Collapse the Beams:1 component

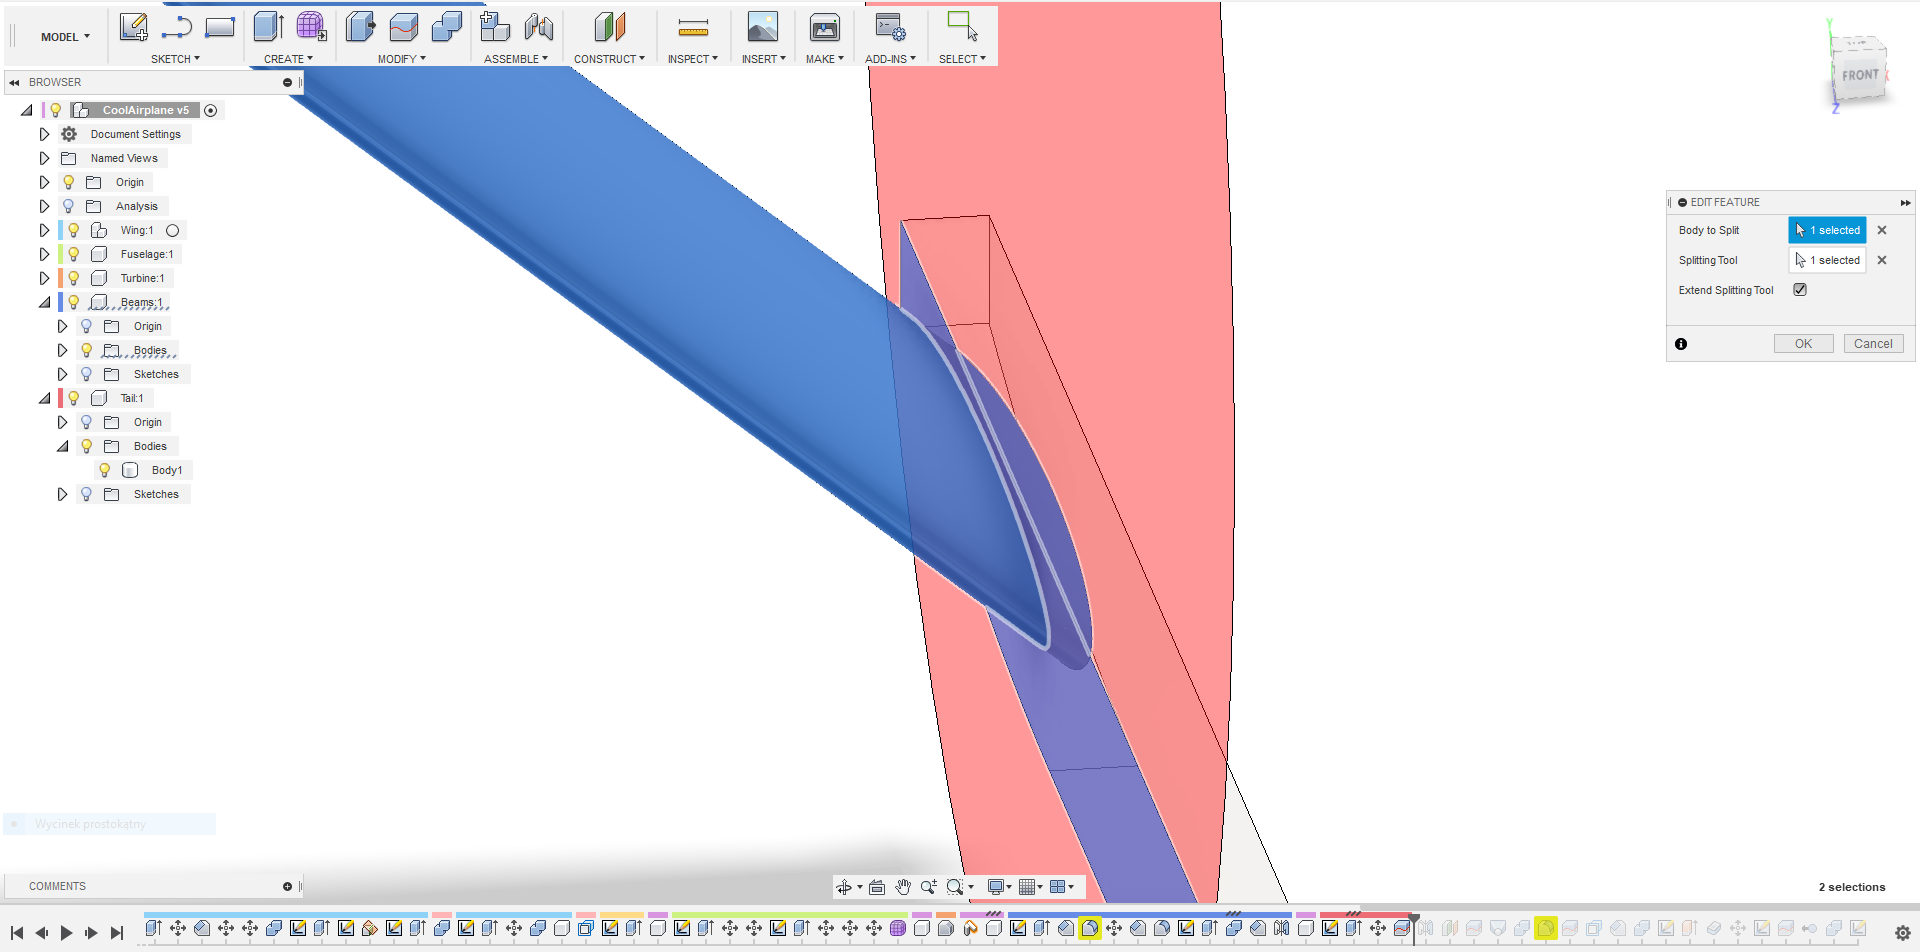coord(44,302)
